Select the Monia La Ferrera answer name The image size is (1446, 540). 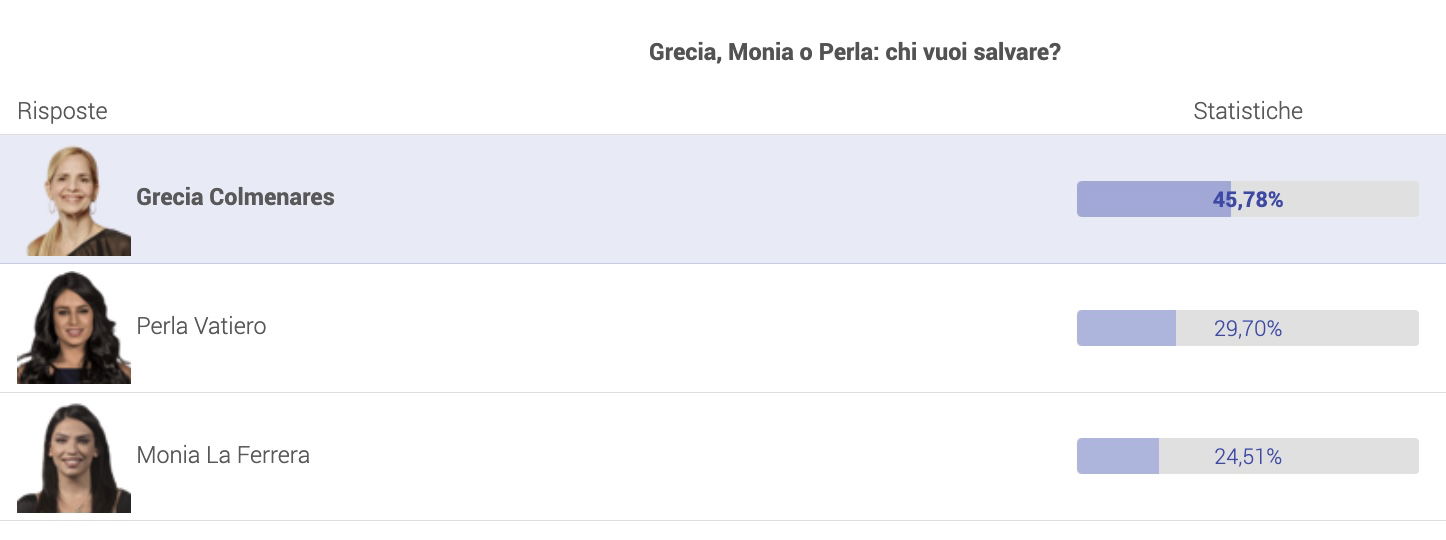point(223,455)
